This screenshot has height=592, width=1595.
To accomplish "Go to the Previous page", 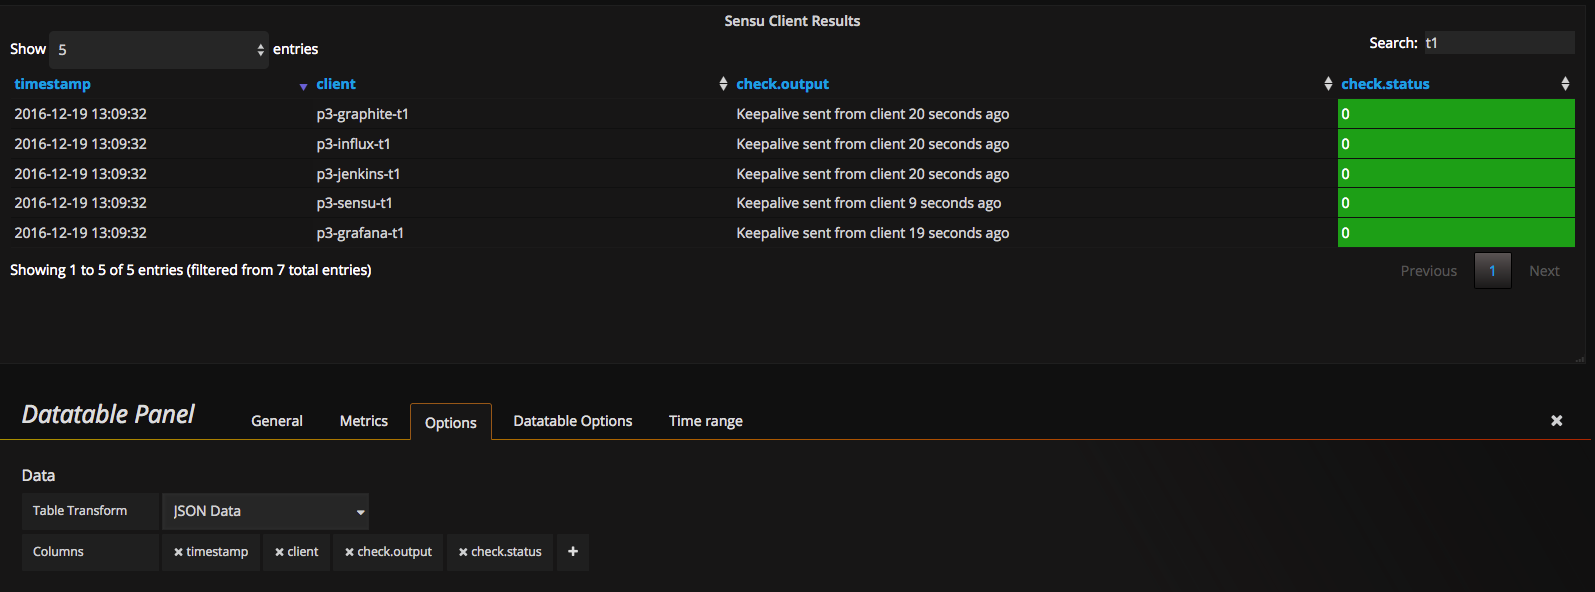I will 1428,271.
